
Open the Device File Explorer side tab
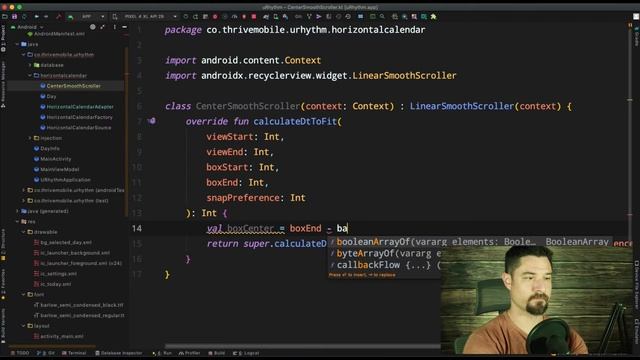[636, 284]
